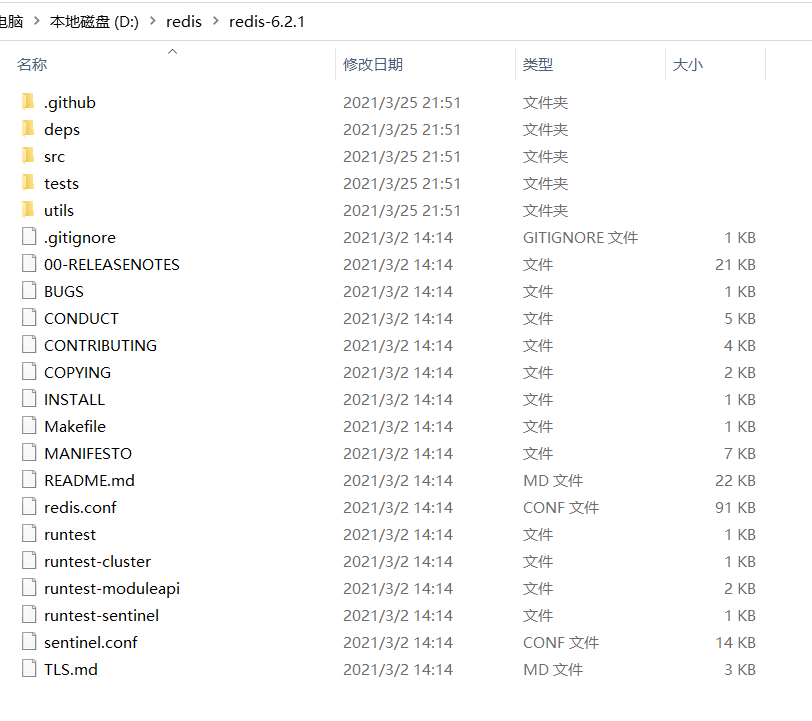The height and width of the screenshot is (721, 812).
Task: Click the CONTRIBUTING file icon
Action: tap(29, 344)
